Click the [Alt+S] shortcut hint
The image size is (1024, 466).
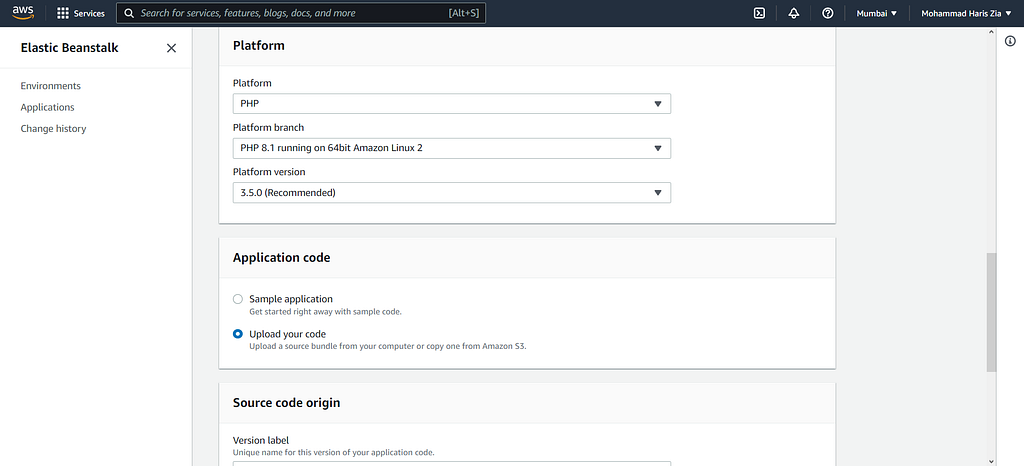(x=464, y=13)
